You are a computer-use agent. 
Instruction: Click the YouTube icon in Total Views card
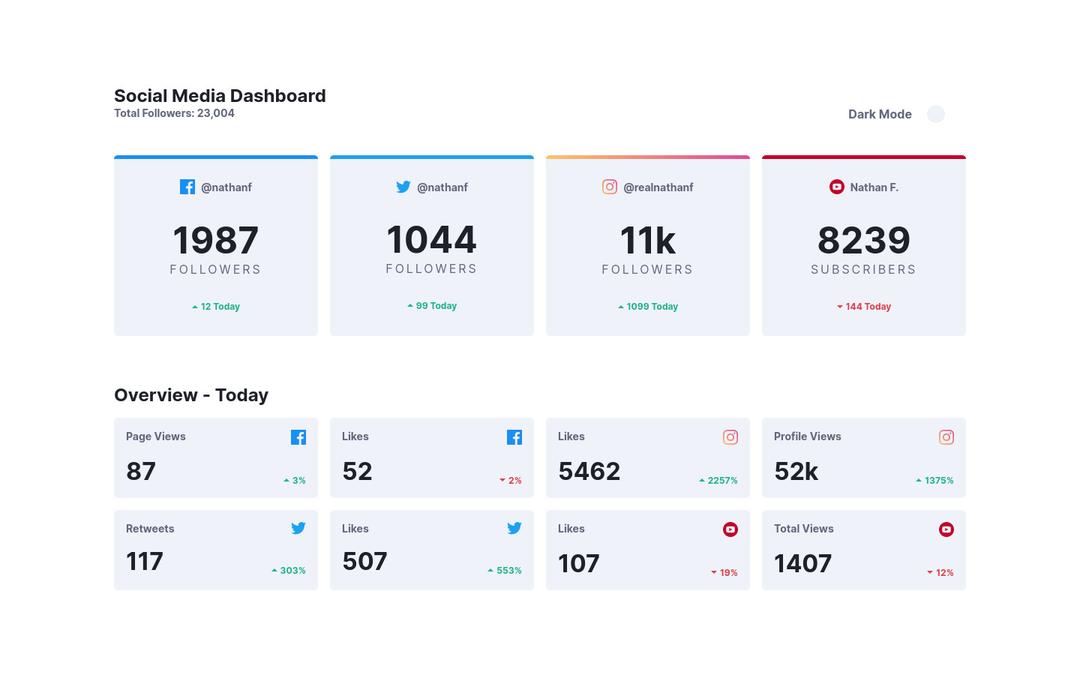pos(946,529)
